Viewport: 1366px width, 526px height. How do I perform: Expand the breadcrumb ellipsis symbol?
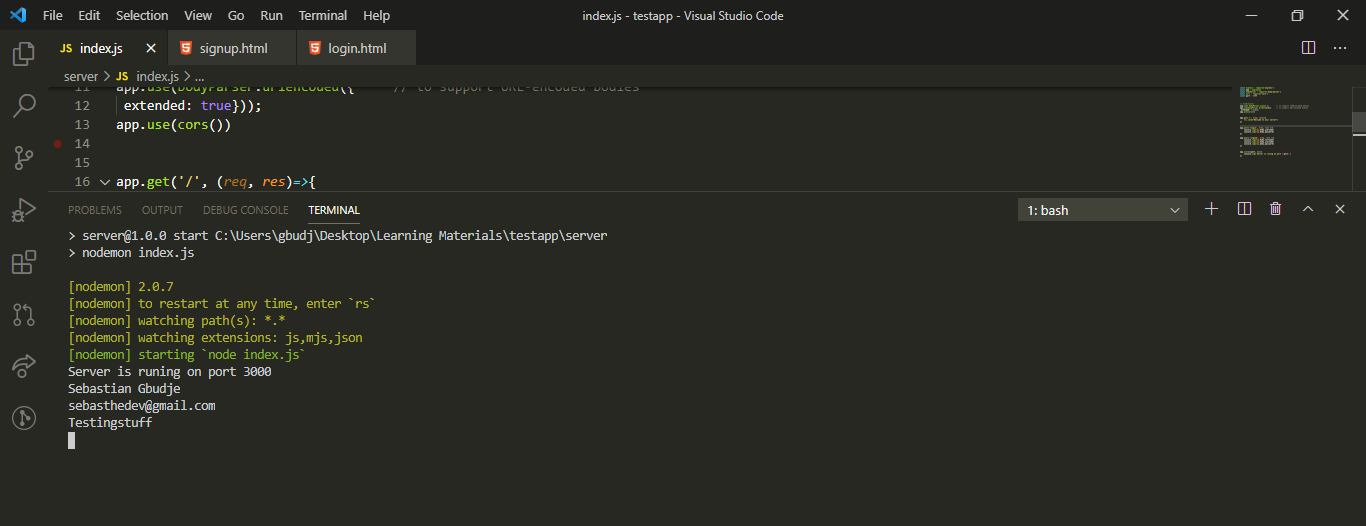click(199, 76)
